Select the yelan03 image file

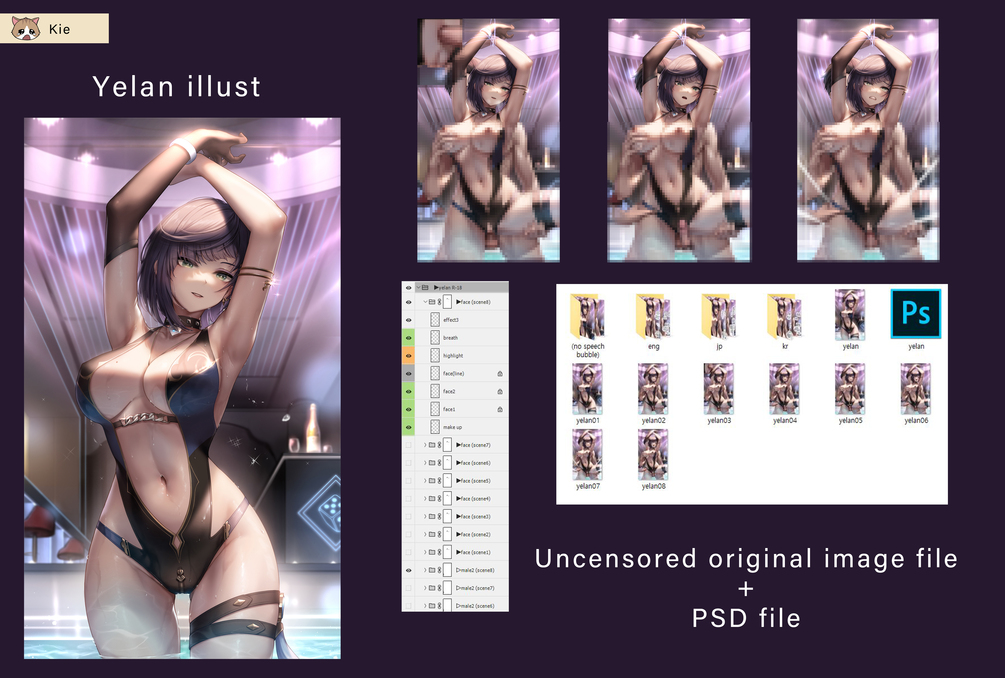[718, 393]
